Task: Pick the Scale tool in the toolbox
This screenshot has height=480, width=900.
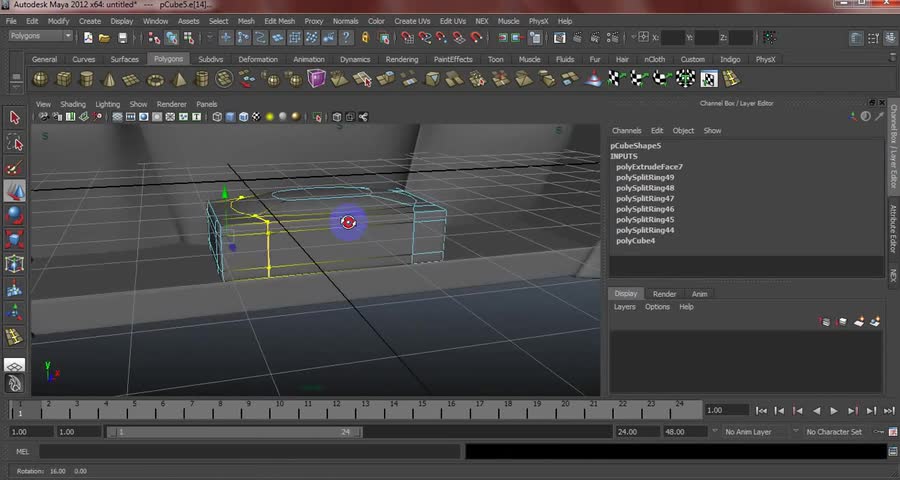Action: 14,239
